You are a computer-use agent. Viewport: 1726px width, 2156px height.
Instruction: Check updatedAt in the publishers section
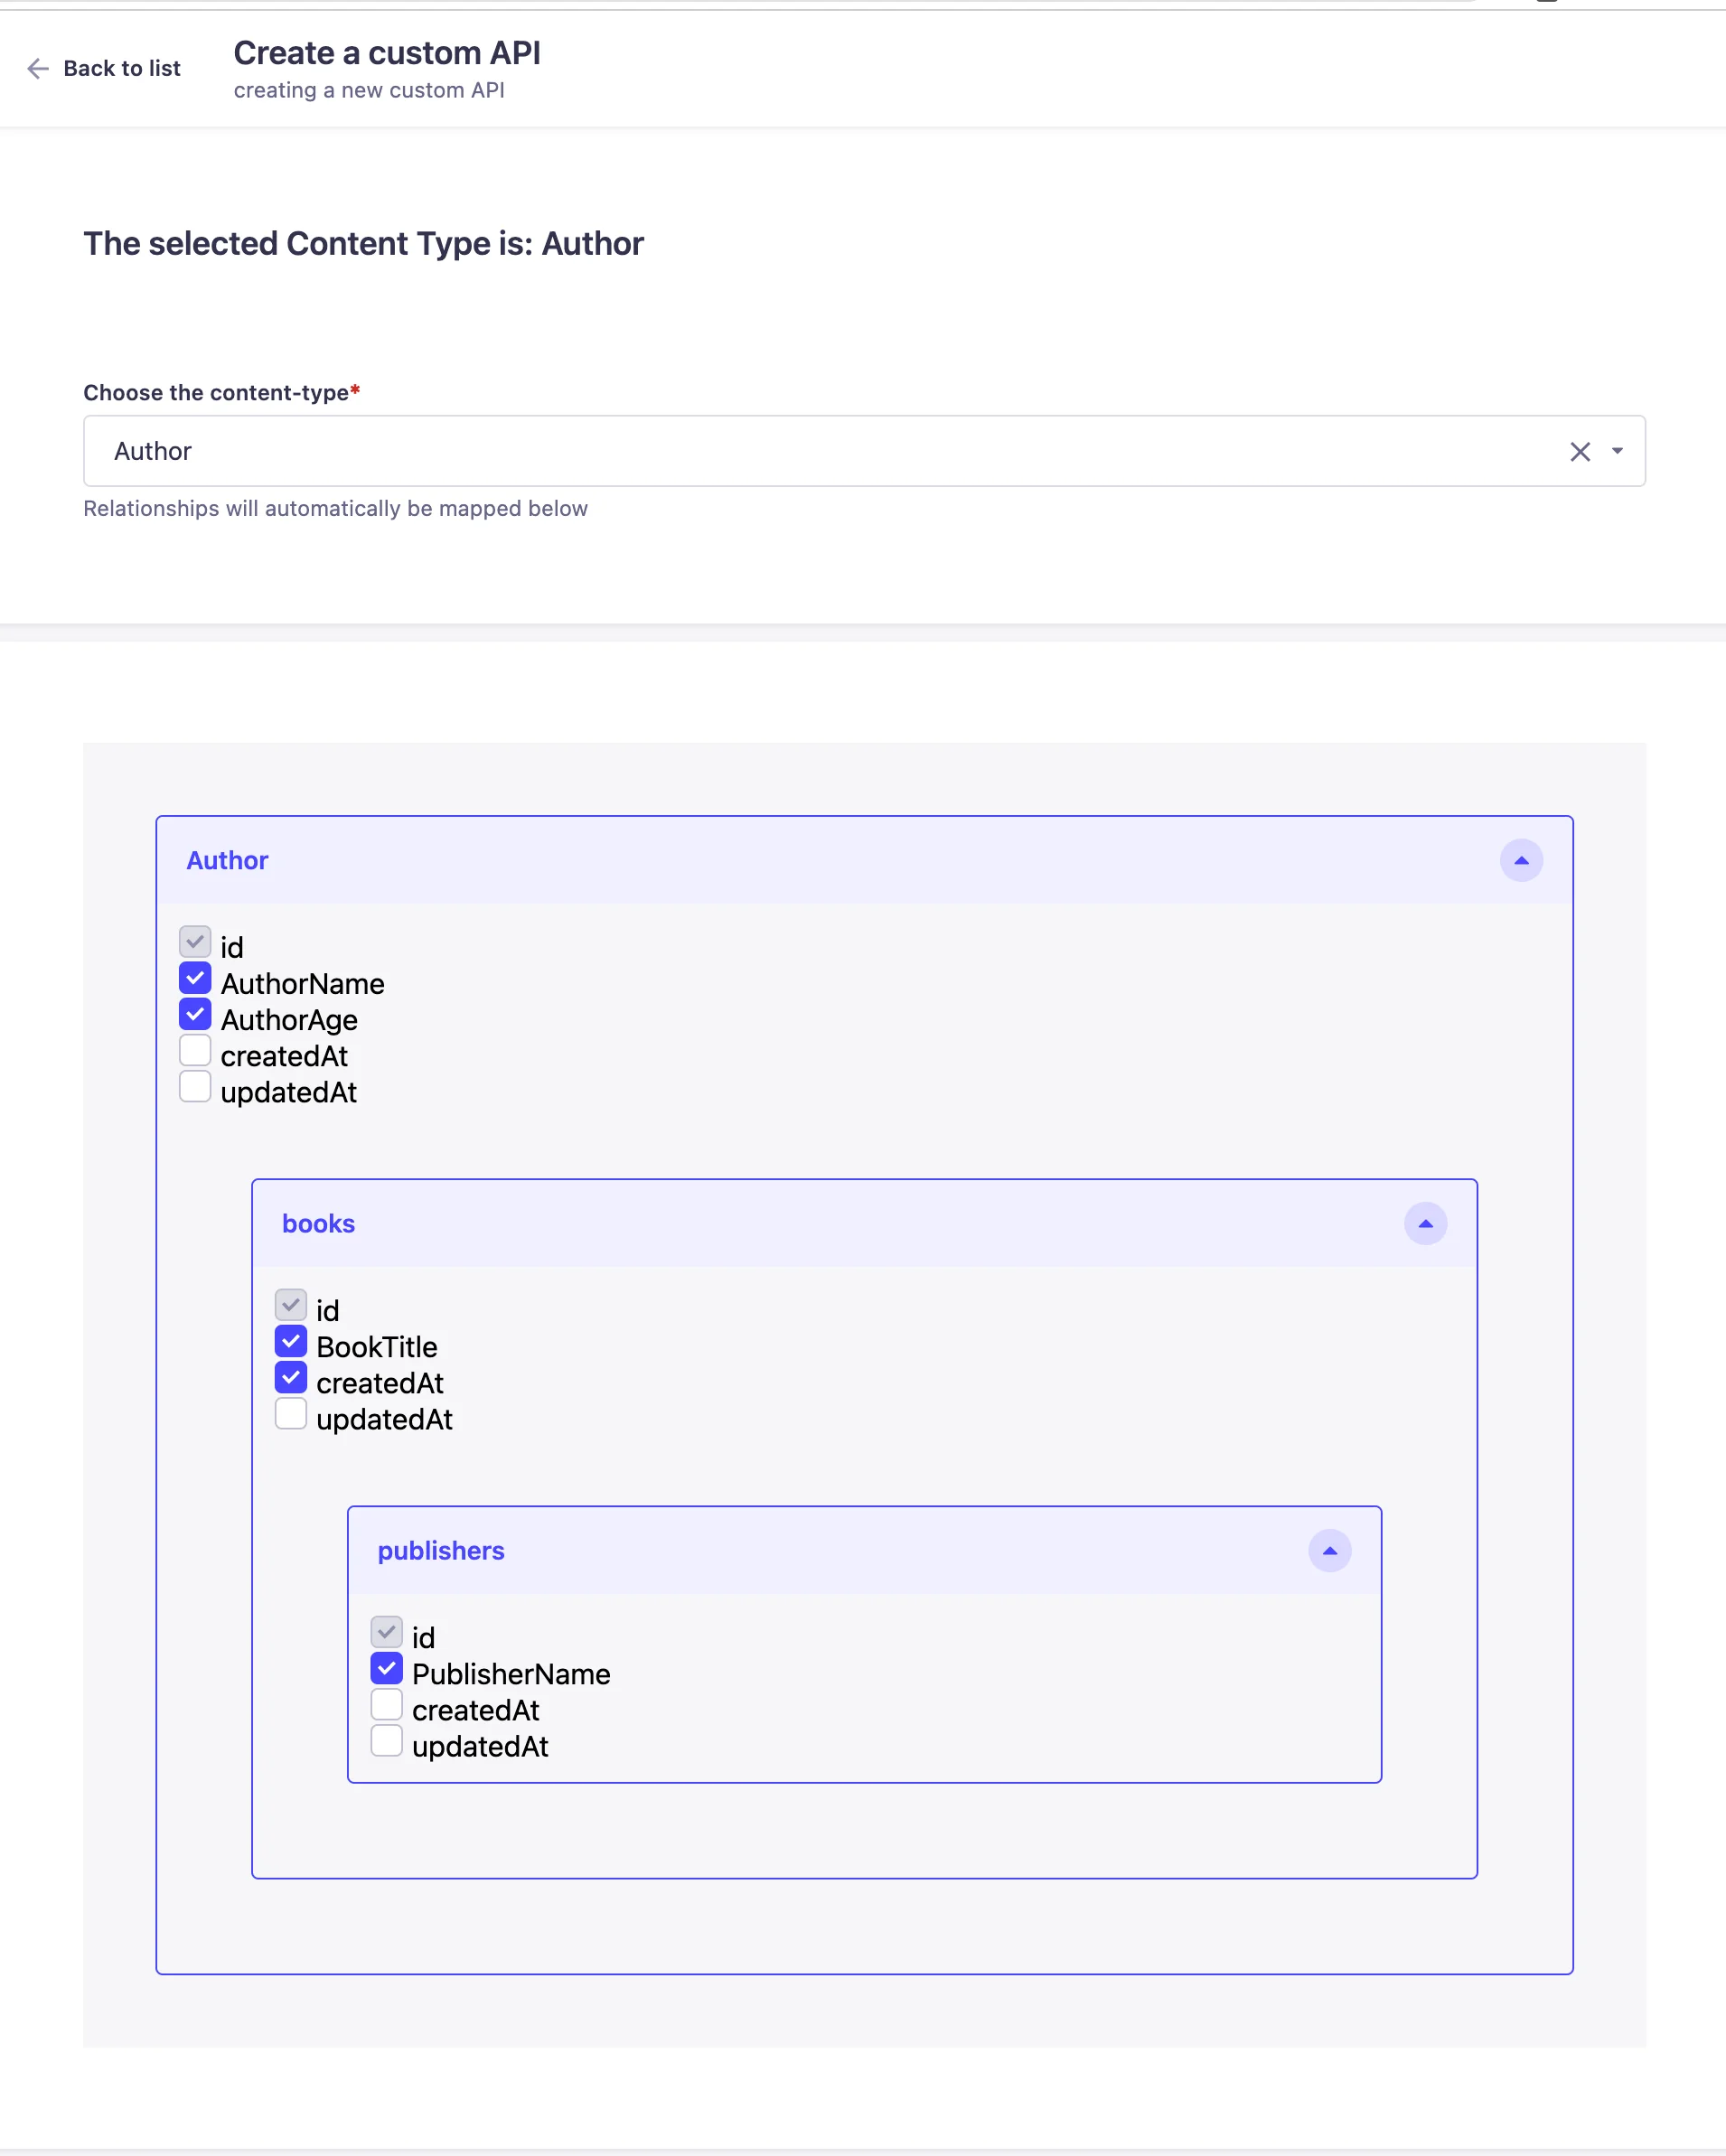pos(387,1741)
